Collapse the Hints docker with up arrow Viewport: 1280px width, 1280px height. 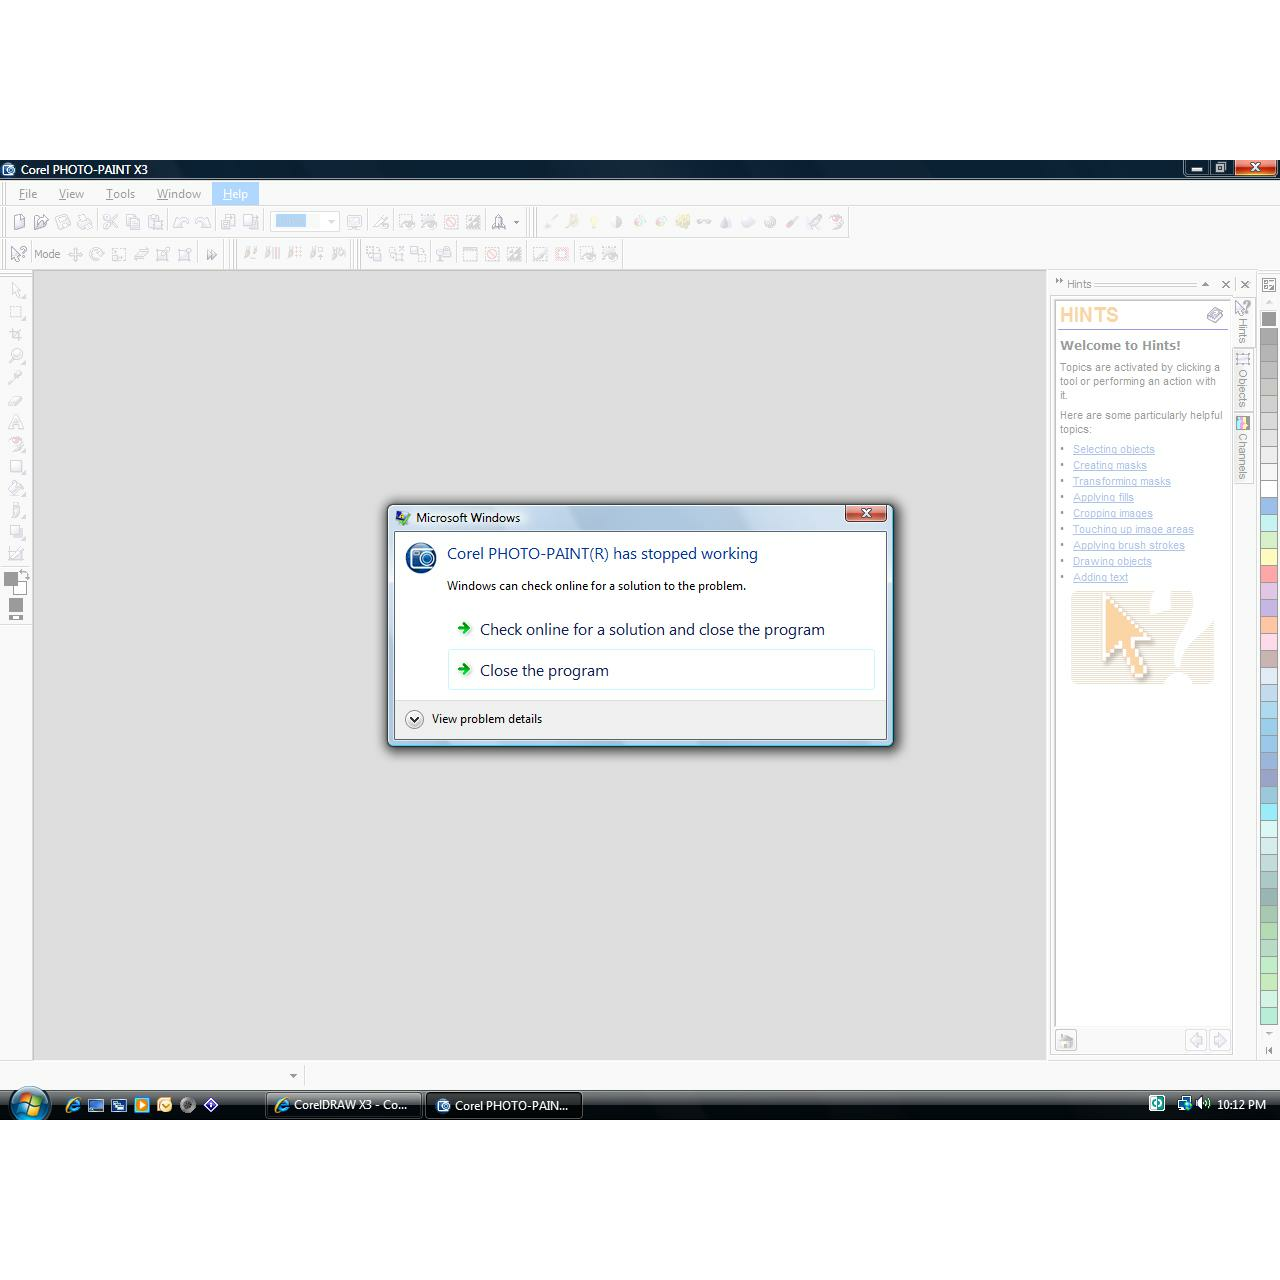click(1205, 284)
